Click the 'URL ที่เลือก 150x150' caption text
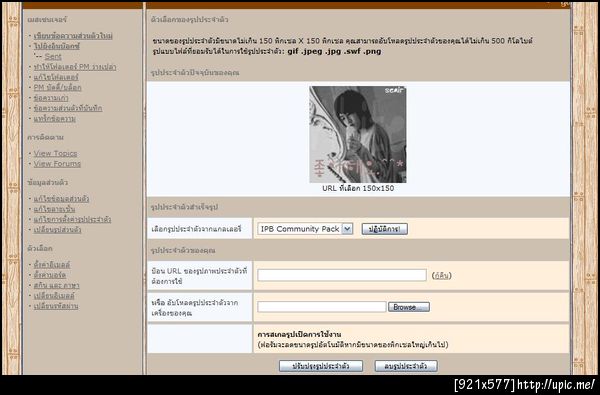The height and width of the screenshot is (395, 600). [358, 188]
